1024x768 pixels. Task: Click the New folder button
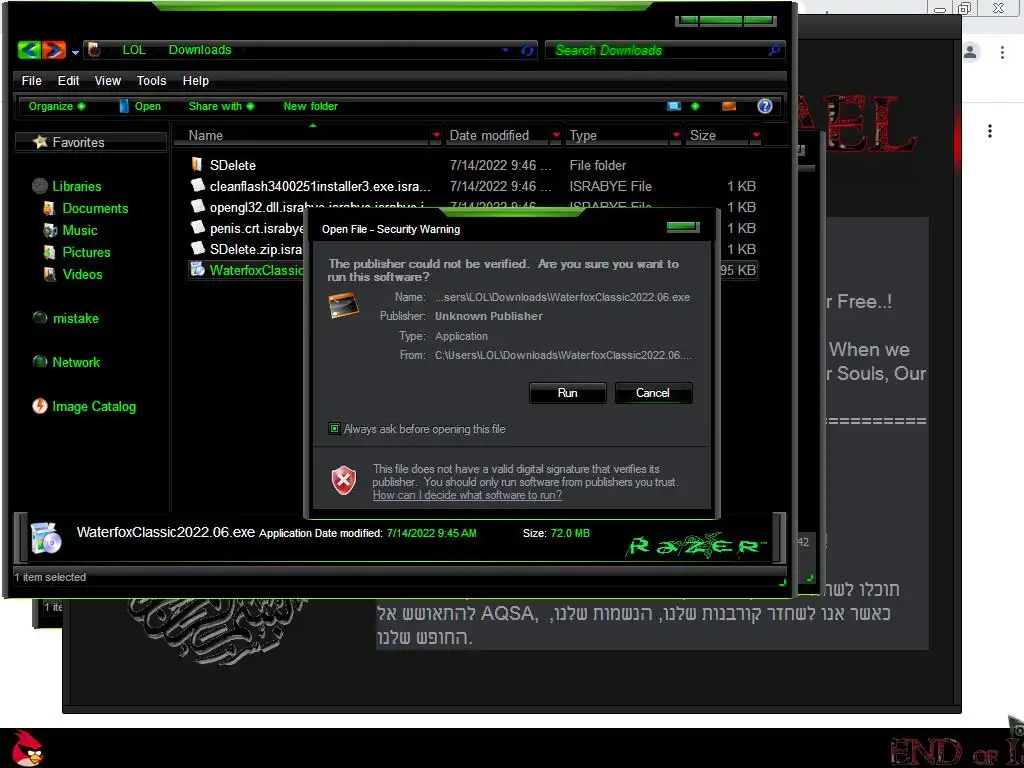310,106
